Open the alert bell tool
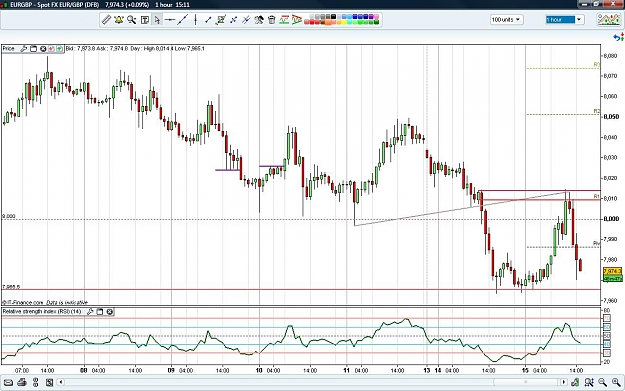 [119, 20]
